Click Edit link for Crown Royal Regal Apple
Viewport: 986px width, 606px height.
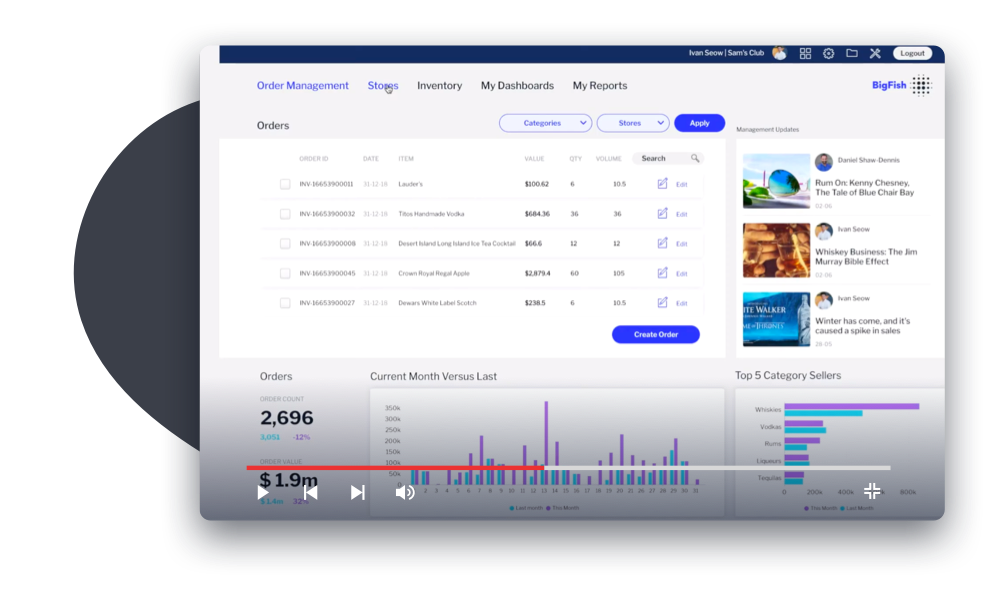pos(682,273)
